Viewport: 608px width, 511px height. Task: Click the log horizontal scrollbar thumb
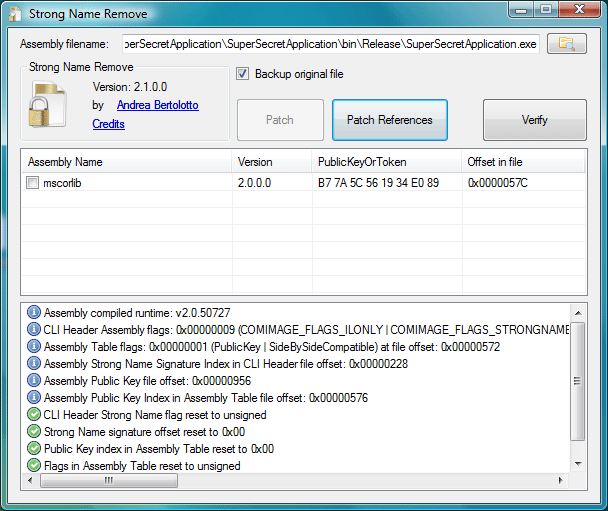coord(109,480)
